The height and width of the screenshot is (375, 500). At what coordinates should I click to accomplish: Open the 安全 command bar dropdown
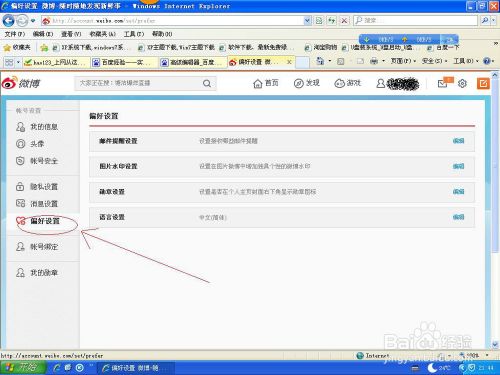coord(434,61)
